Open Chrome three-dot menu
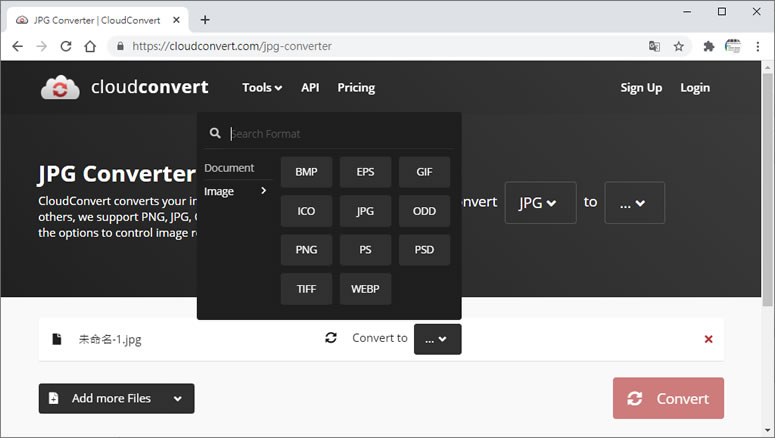The image size is (775, 438). [758, 46]
